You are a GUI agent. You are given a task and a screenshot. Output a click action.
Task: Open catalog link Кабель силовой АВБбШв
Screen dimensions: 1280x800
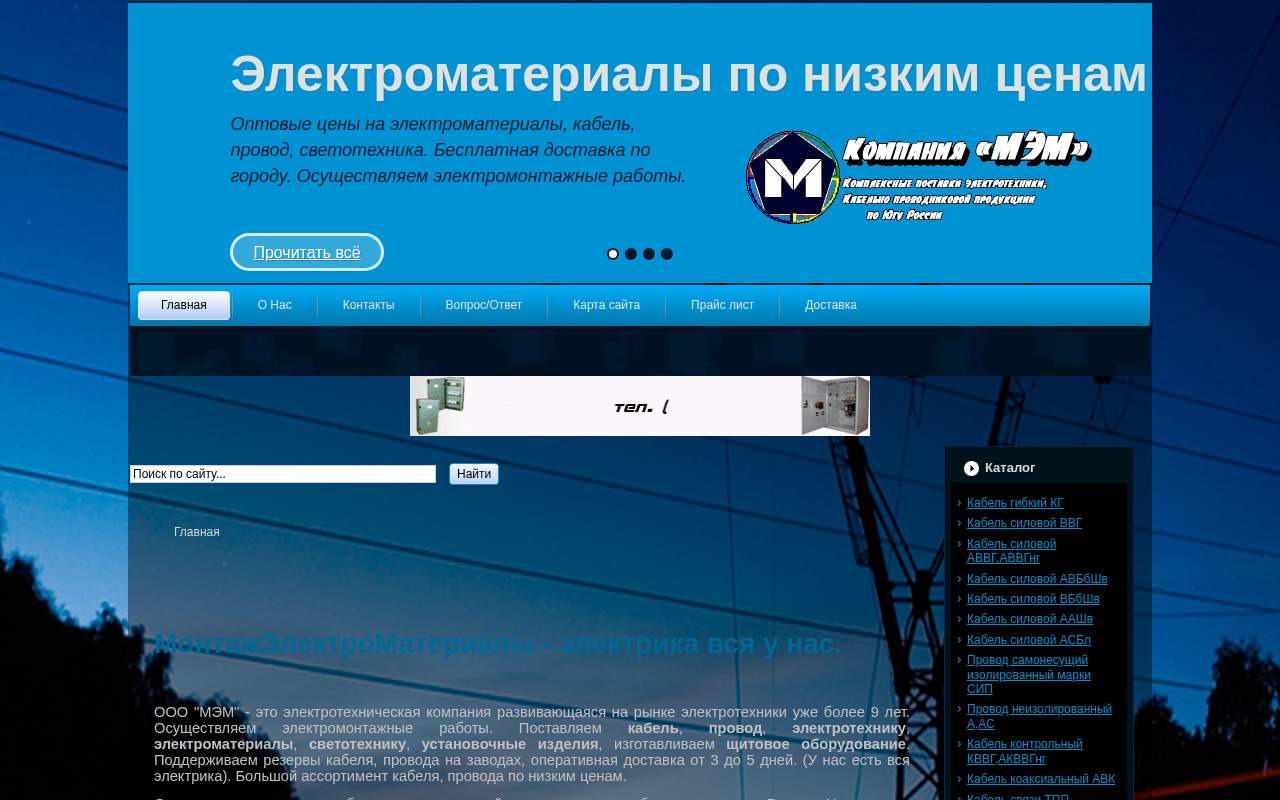coord(1037,579)
